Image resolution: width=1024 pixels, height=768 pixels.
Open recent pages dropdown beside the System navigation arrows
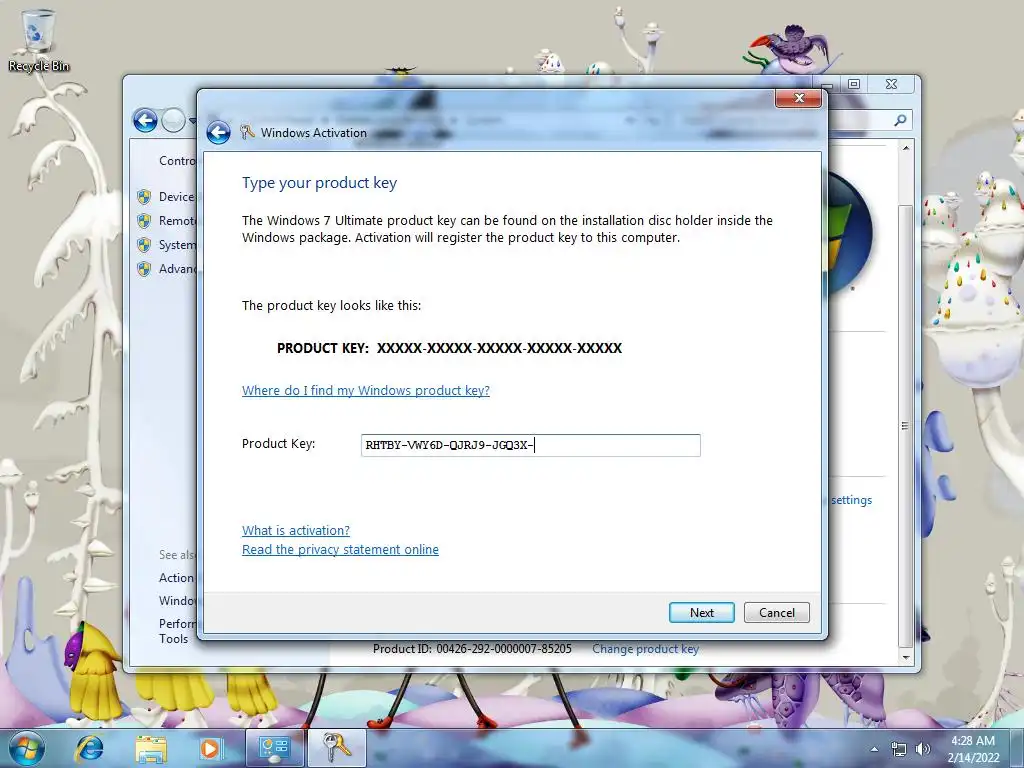[192, 121]
